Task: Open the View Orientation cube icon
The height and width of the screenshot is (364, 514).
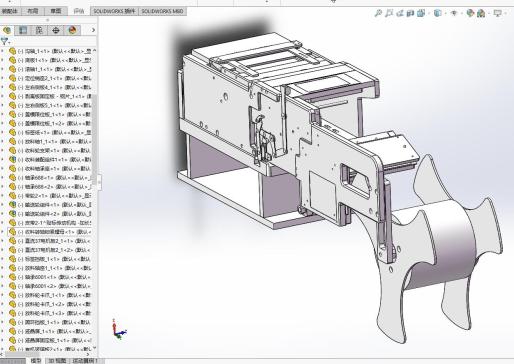Action: pos(421,13)
